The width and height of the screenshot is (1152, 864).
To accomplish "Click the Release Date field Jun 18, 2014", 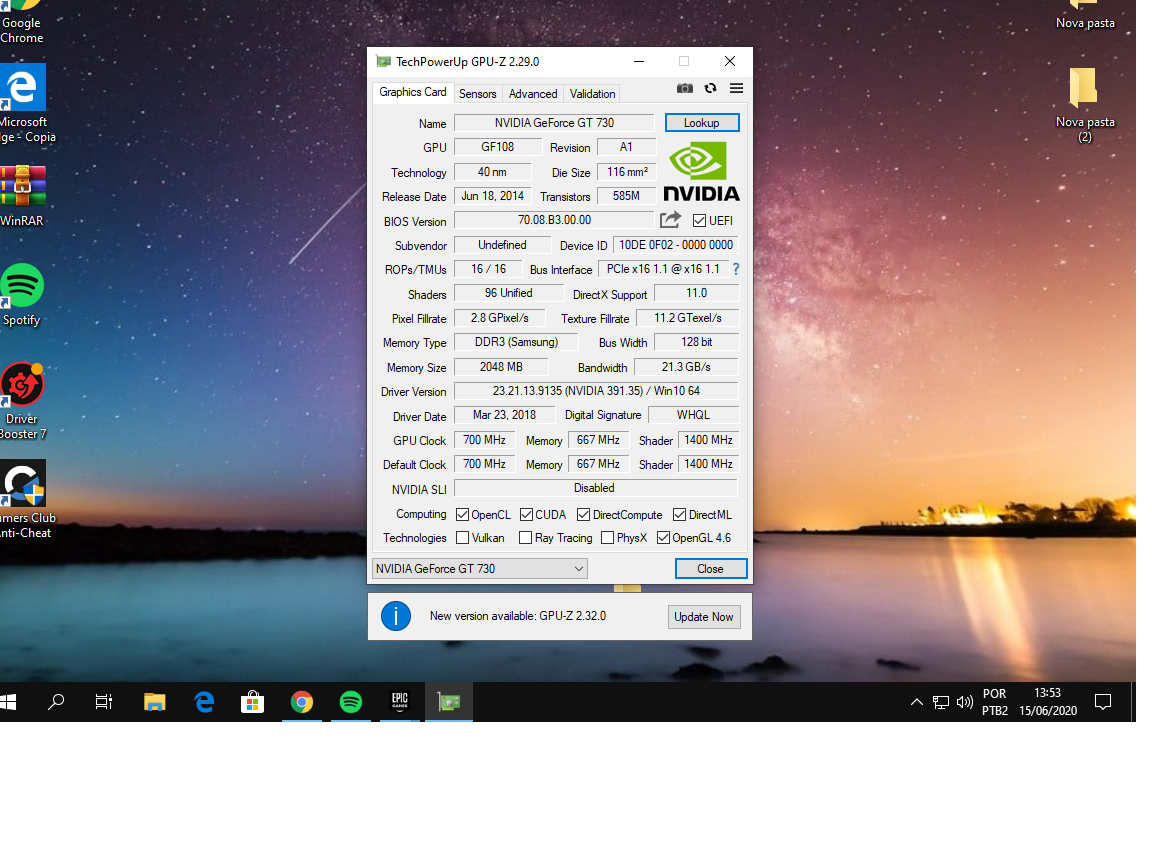I will tap(492, 196).
